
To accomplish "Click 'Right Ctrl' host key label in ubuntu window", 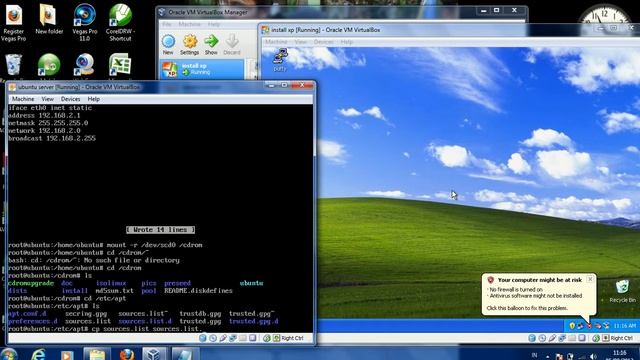I will [x=292, y=338].
